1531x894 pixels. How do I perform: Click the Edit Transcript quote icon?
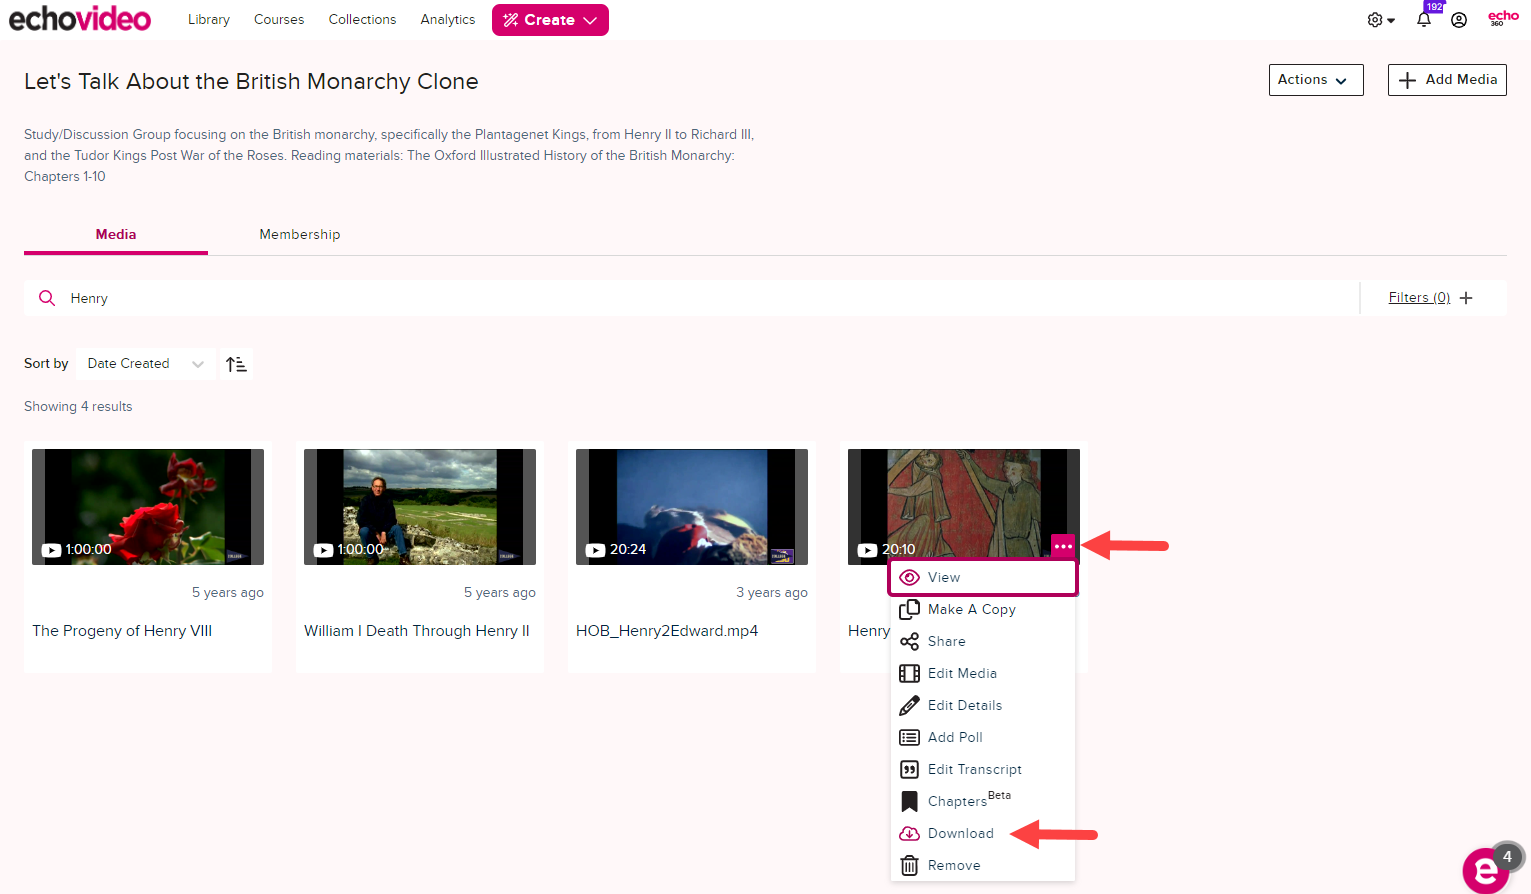pos(909,769)
